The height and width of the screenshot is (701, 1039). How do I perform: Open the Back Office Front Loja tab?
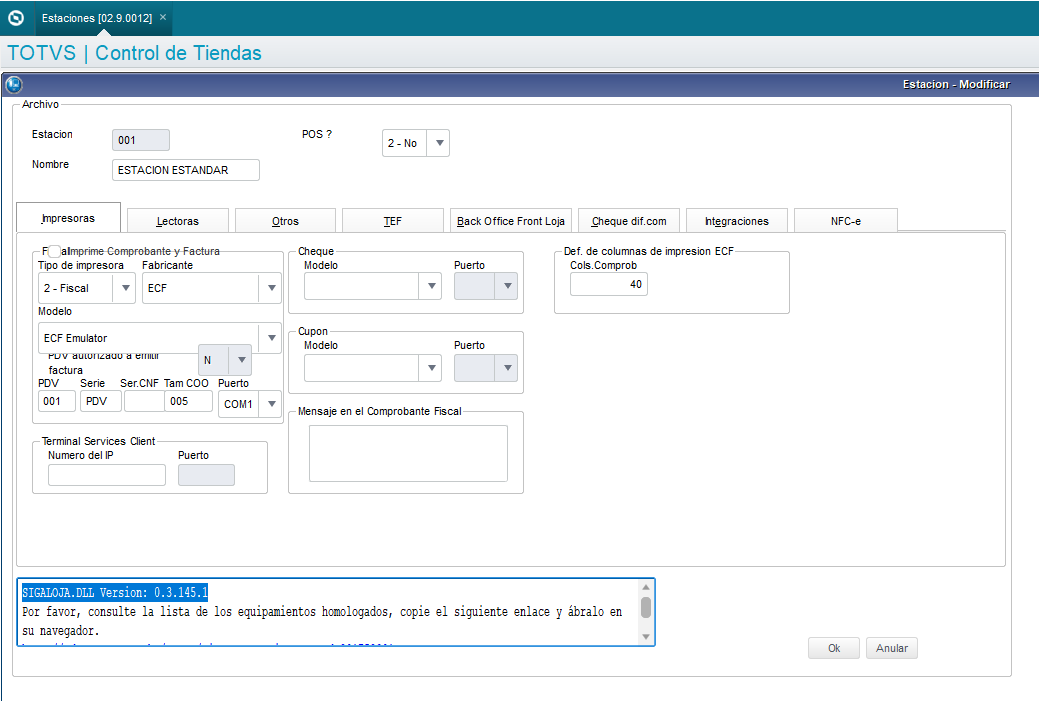pos(511,221)
